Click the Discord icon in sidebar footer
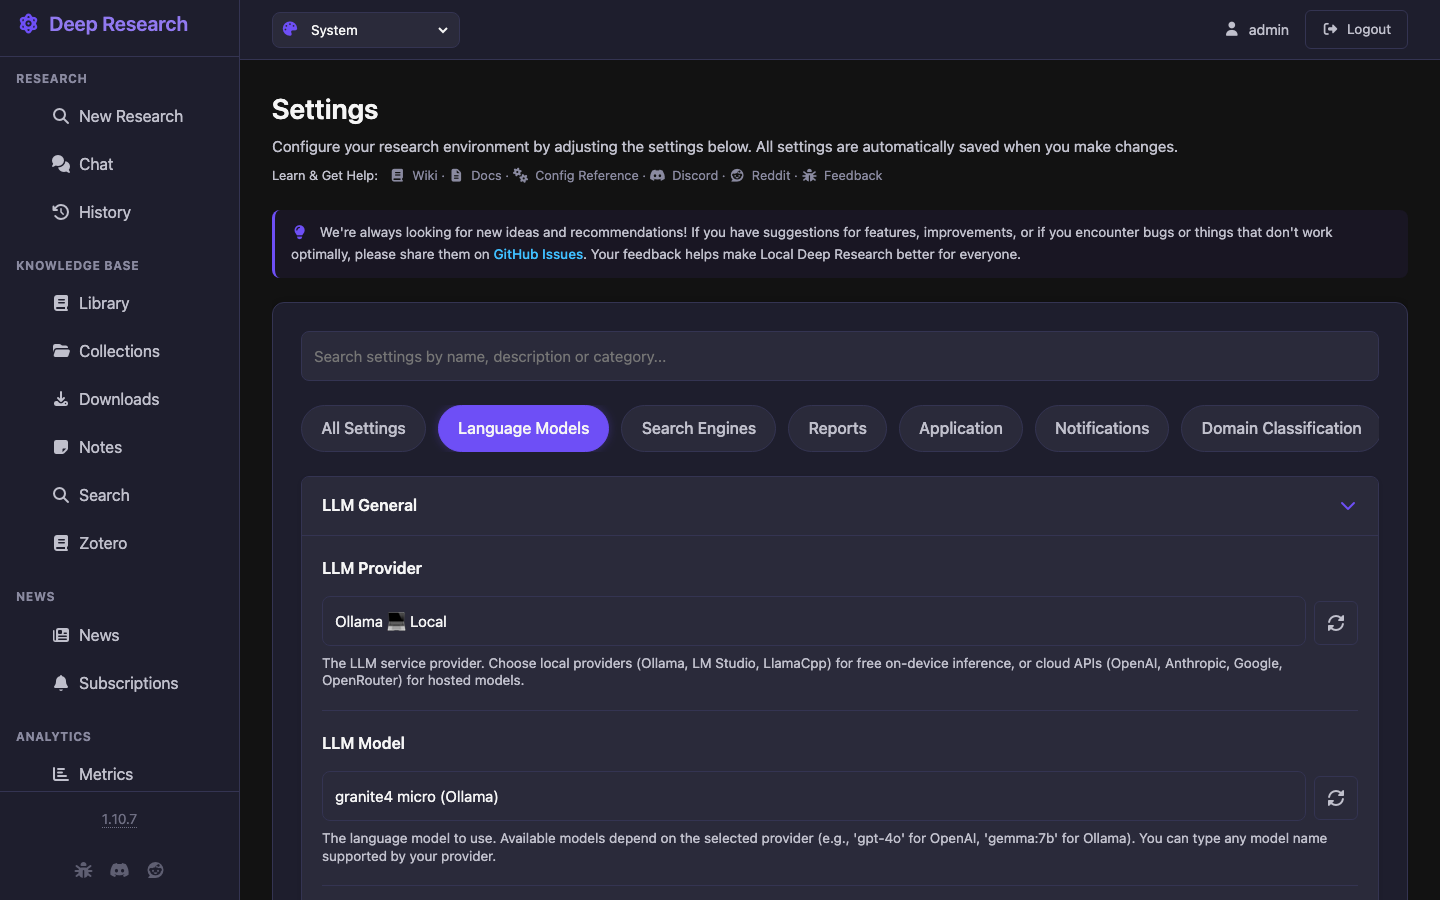This screenshot has width=1440, height=900. click(x=119, y=870)
